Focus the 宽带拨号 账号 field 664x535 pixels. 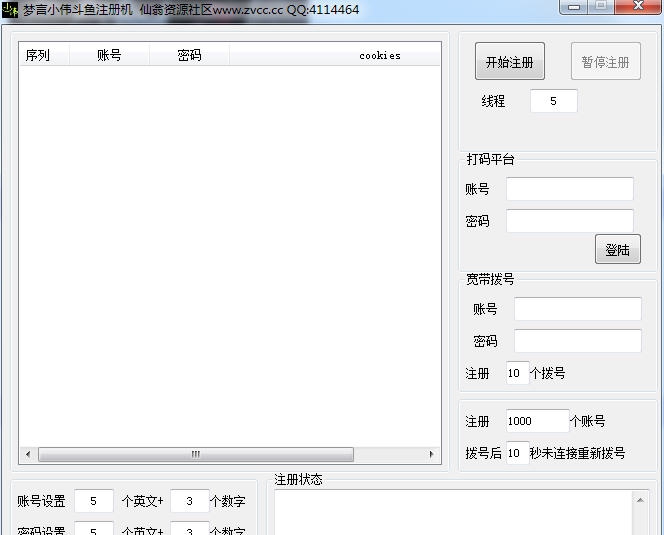[578, 309]
